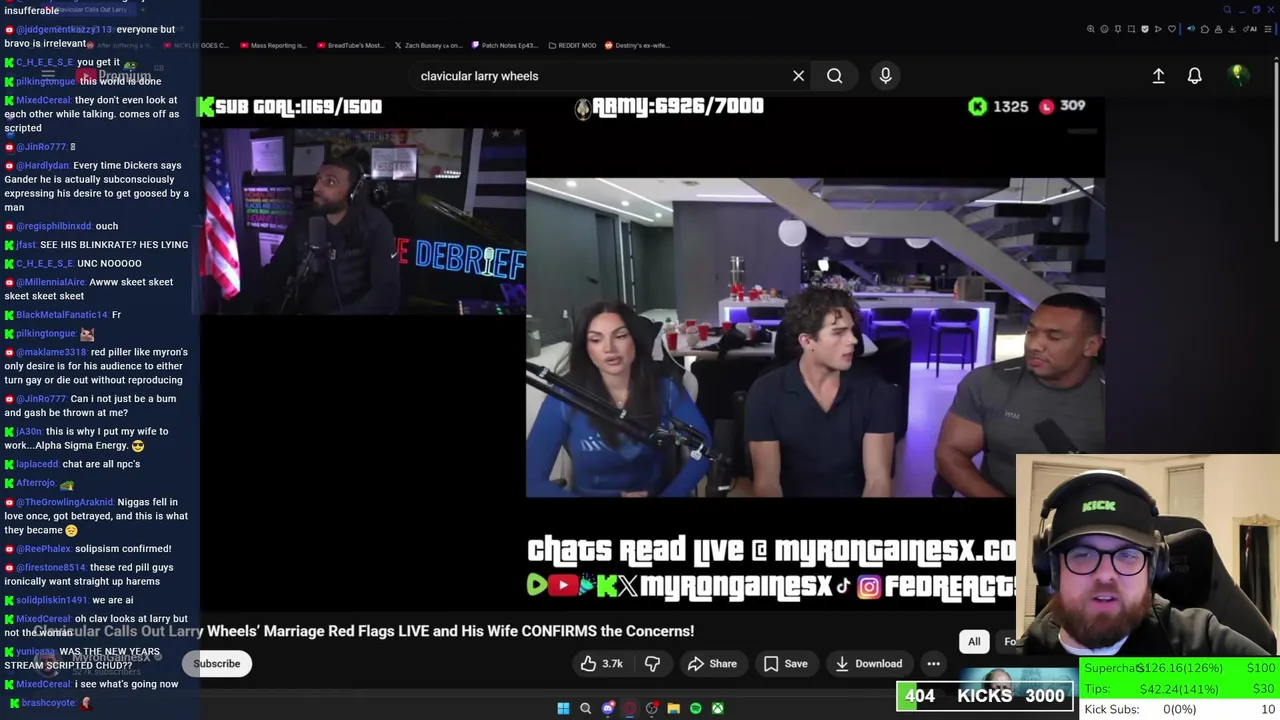
Task: Click chat username @Hardlydan
Action: [43, 165]
